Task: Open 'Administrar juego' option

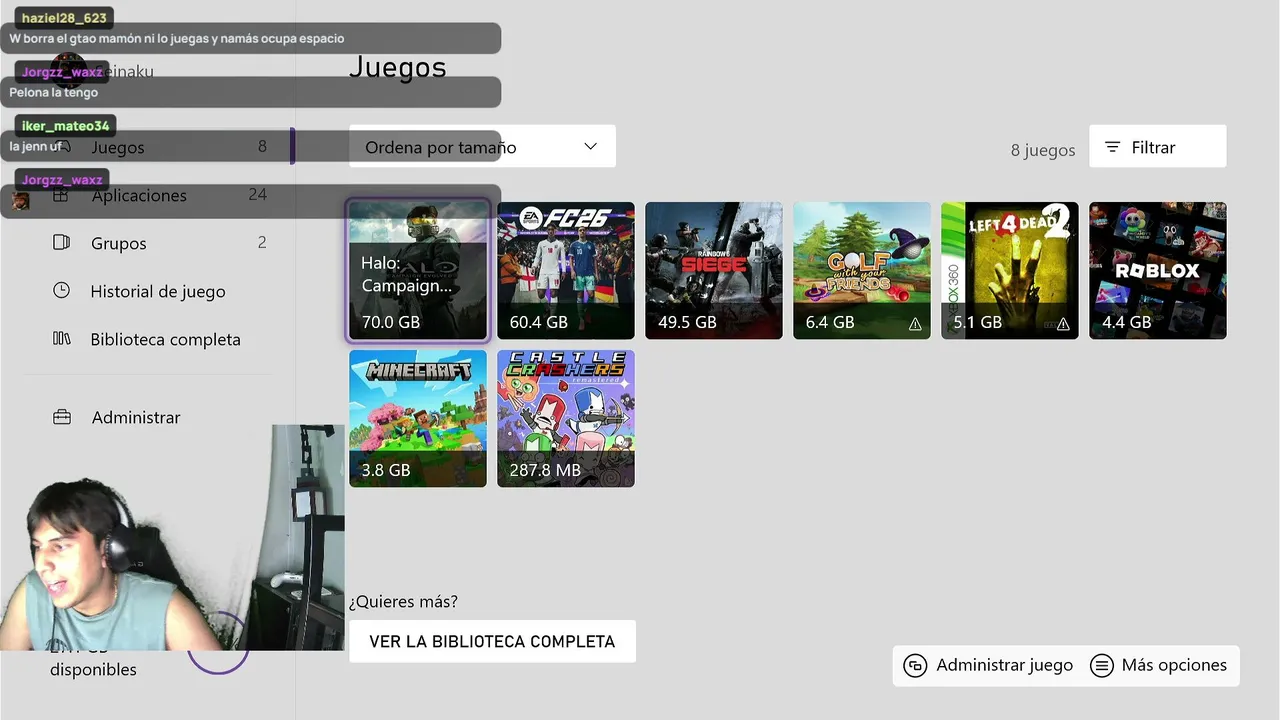Action: [x=988, y=665]
